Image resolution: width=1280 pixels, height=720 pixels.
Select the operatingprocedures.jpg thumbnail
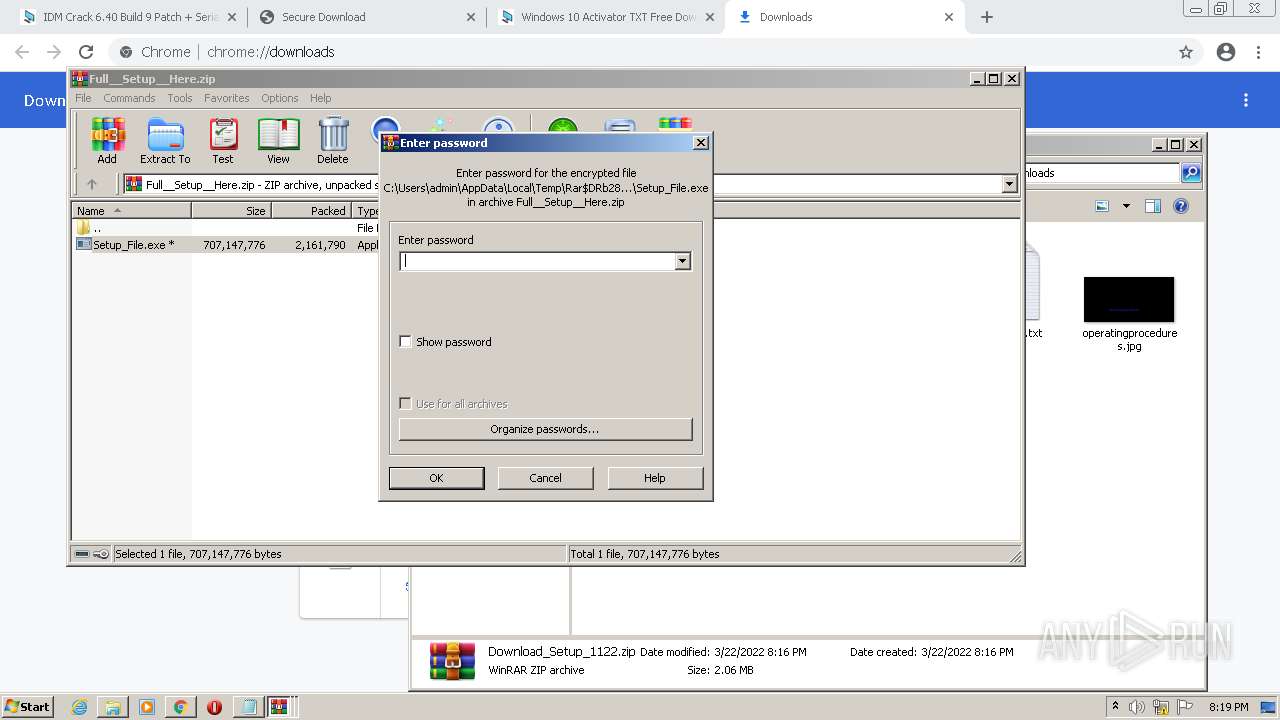tap(1129, 300)
